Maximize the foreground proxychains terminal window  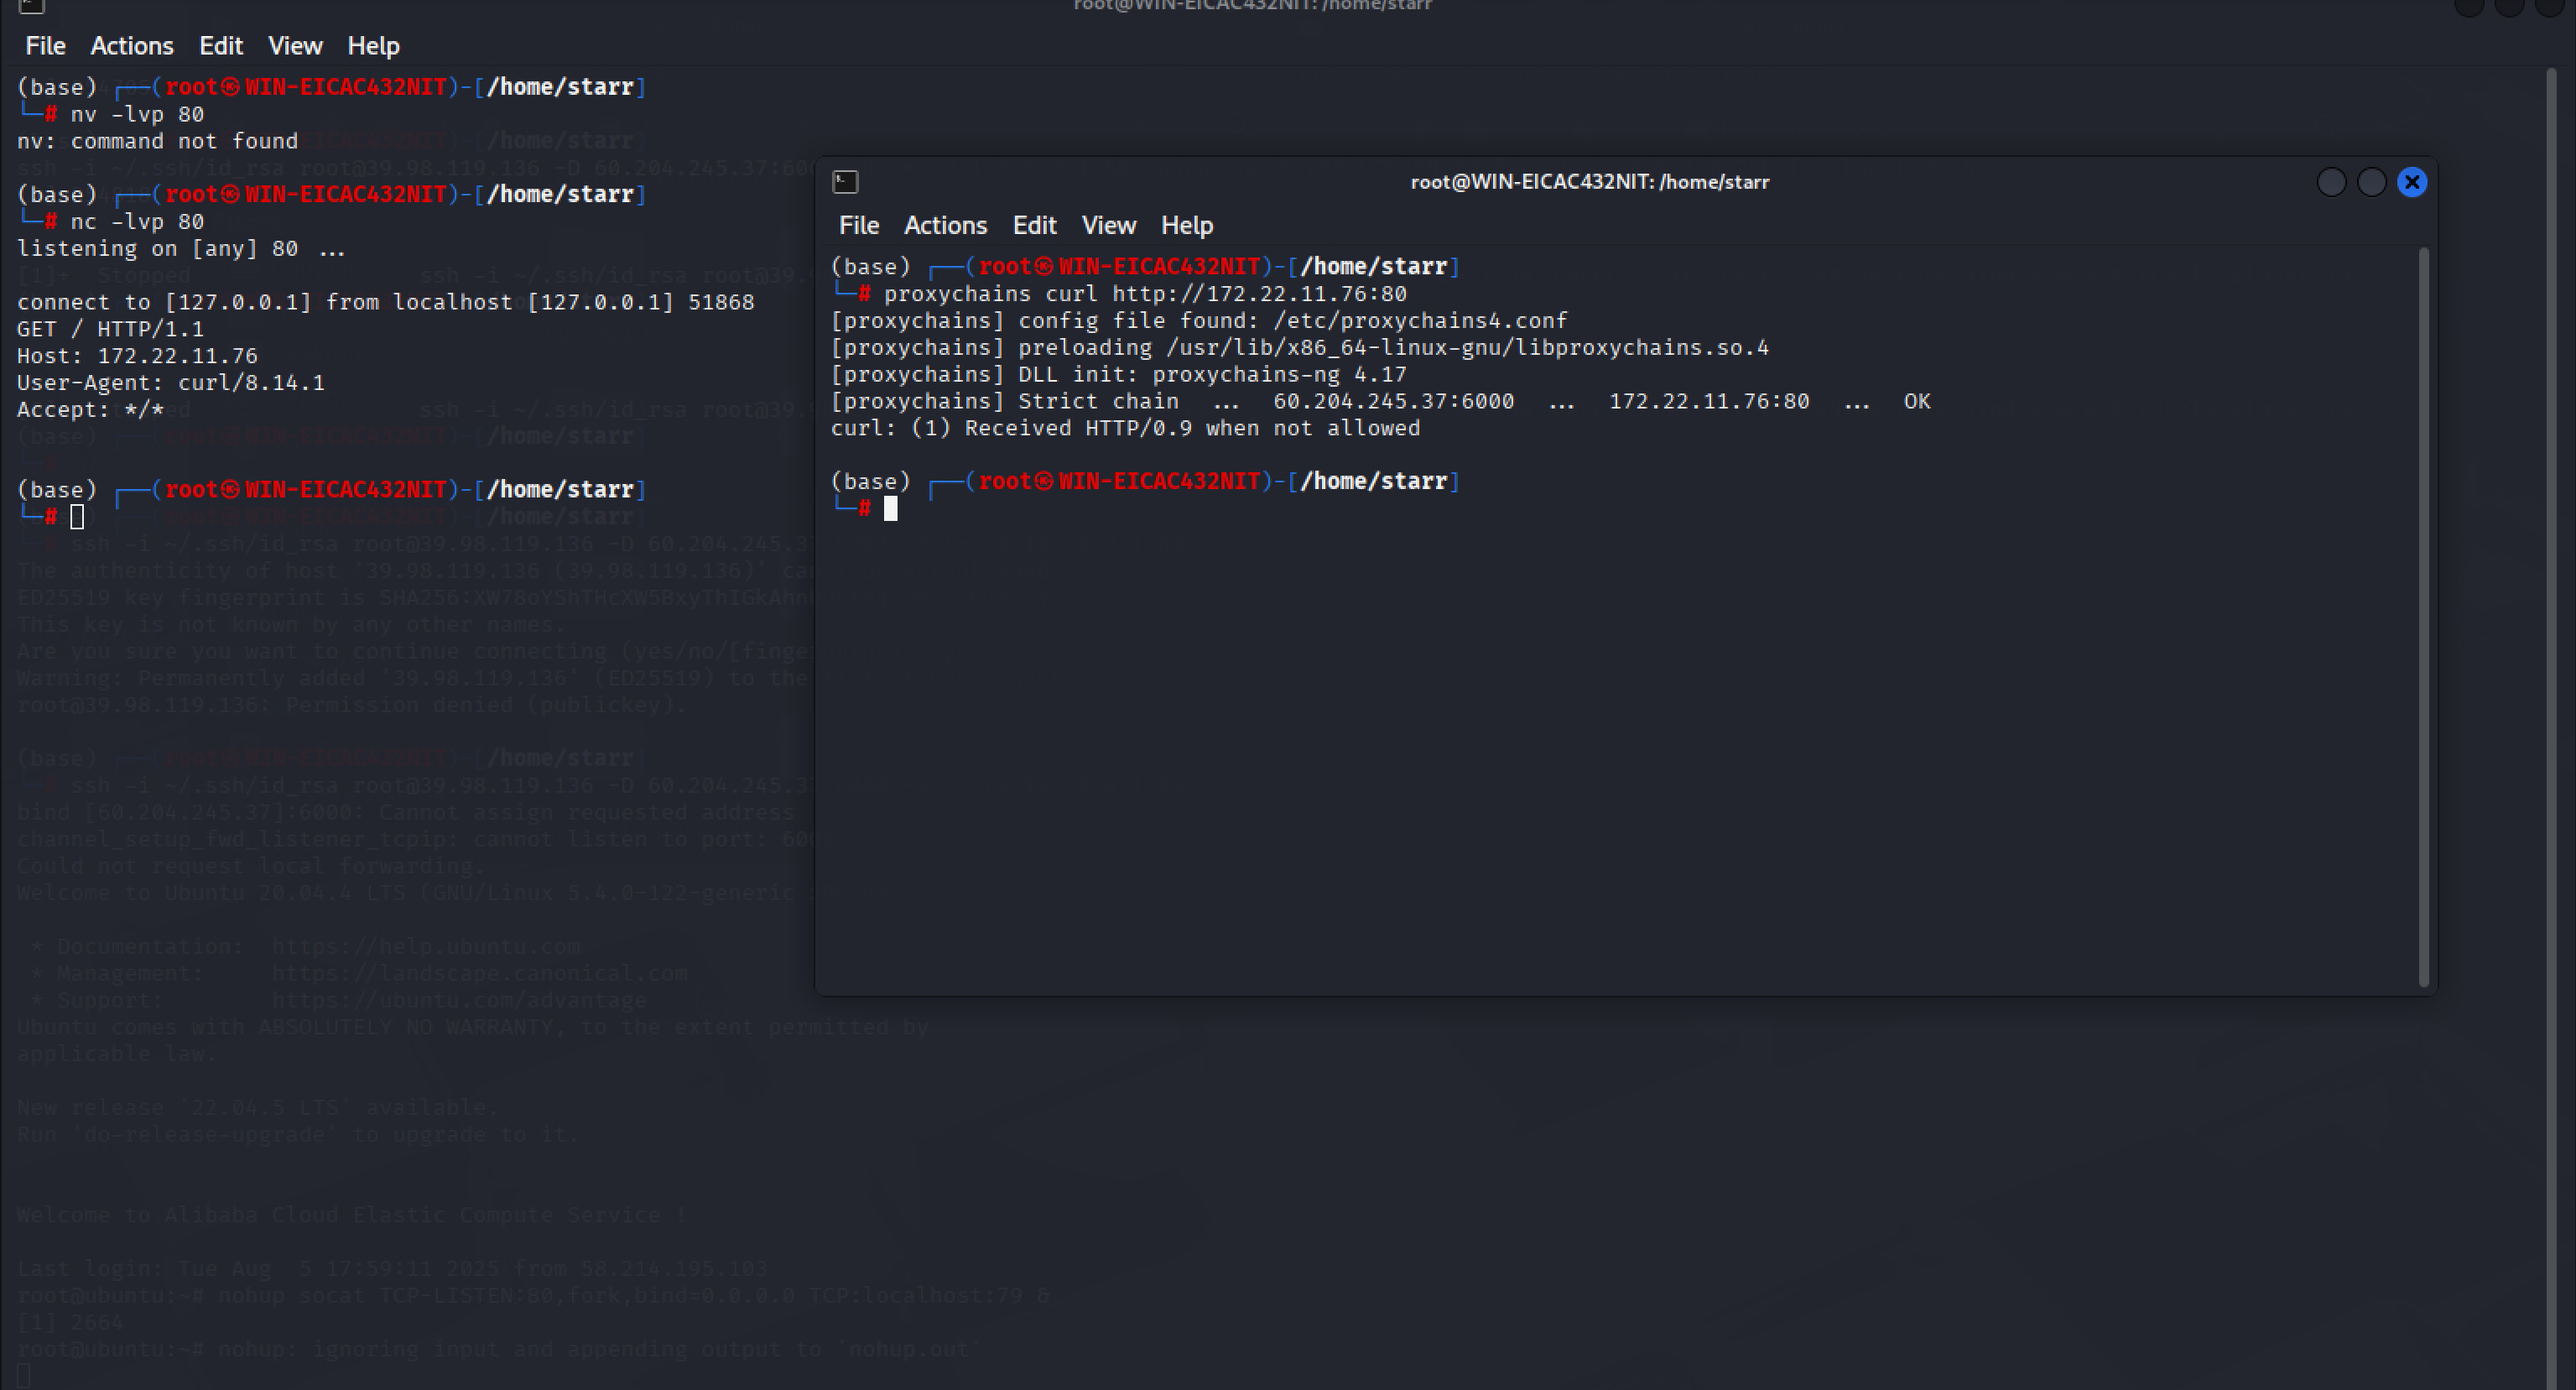(2371, 182)
